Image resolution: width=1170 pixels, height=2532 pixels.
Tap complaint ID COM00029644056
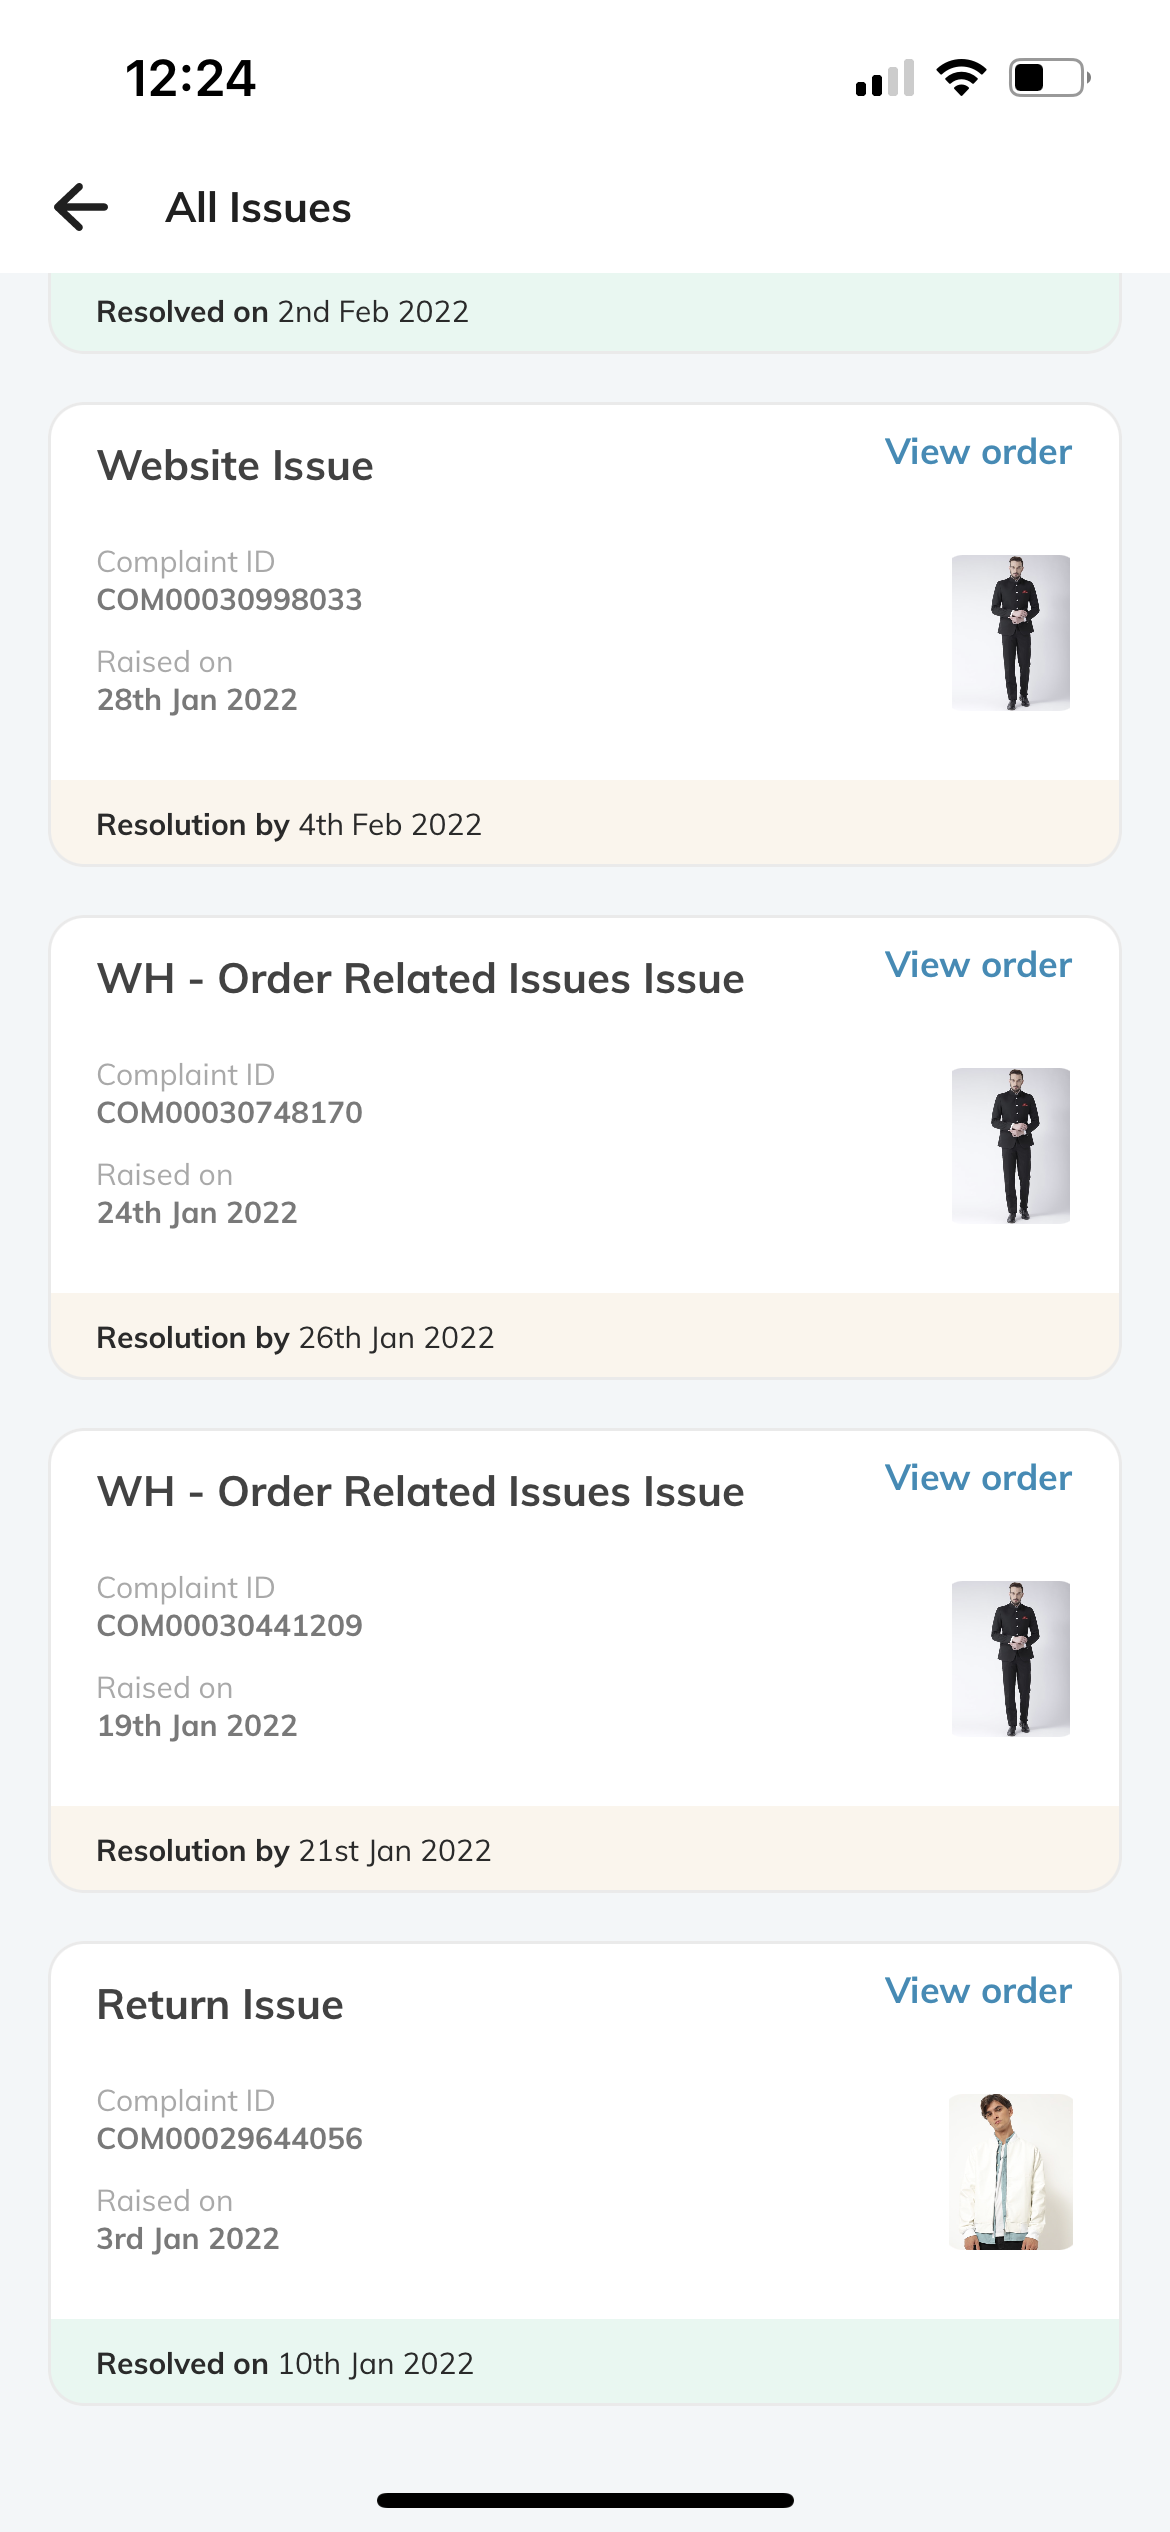tap(229, 2139)
